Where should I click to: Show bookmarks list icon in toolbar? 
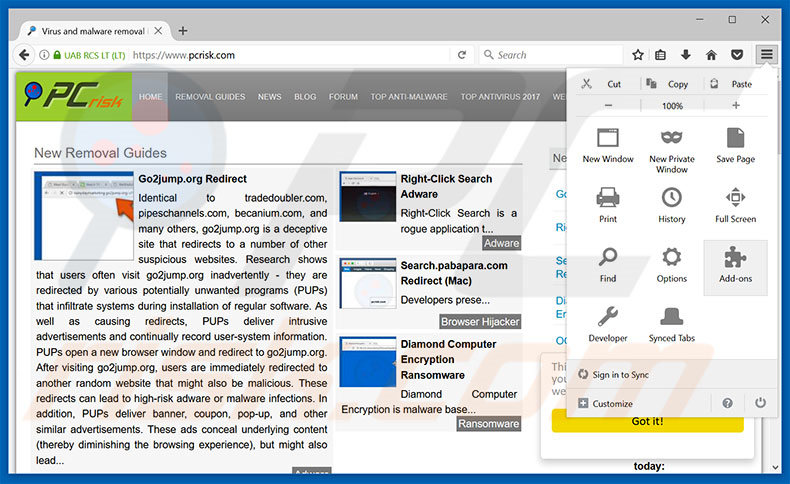[661, 55]
